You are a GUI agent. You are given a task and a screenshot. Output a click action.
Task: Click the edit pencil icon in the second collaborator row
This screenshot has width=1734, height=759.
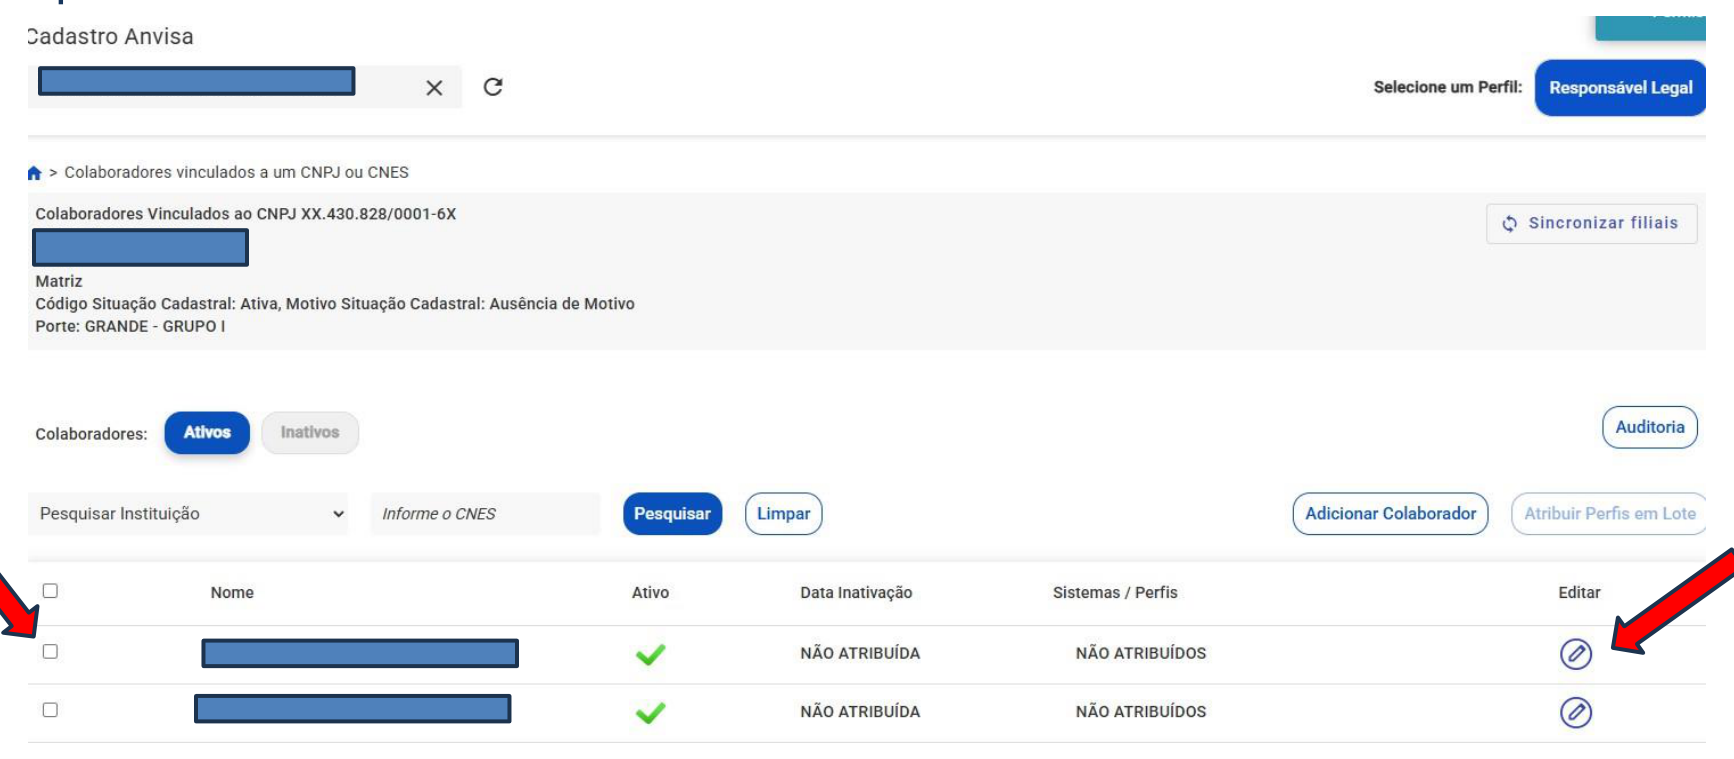coord(1576,712)
